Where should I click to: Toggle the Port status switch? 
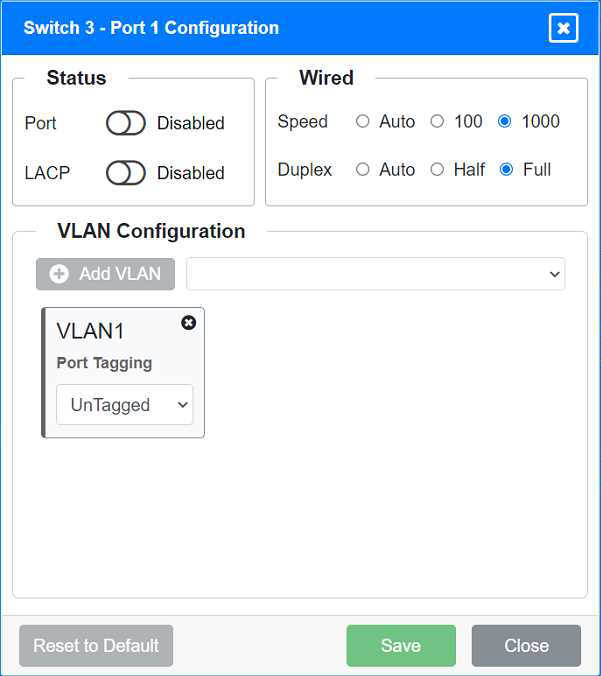coord(126,123)
